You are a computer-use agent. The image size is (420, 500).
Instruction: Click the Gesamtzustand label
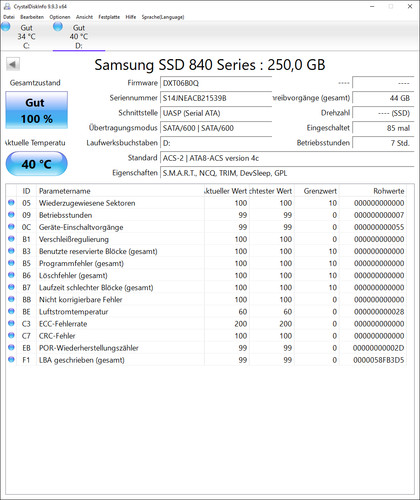(35, 83)
